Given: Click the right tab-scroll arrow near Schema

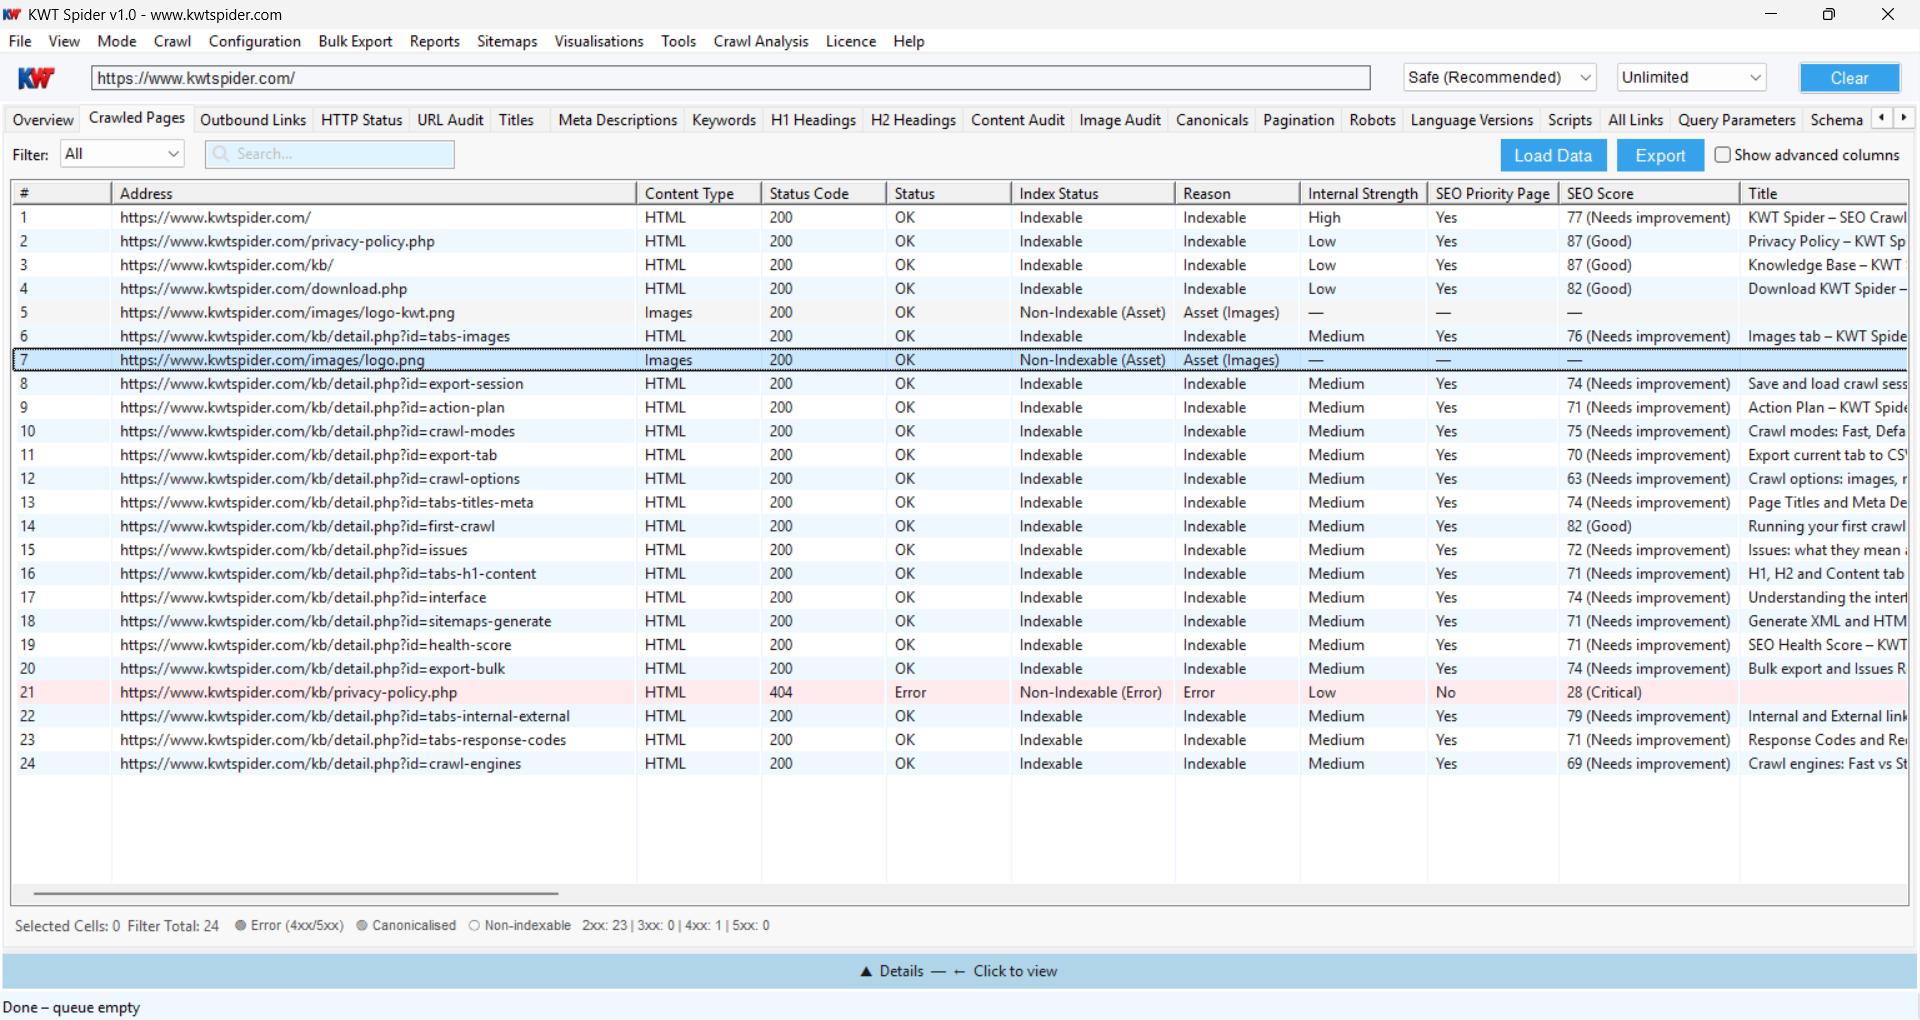Looking at the screenshot, I should tap(1905, 118).
